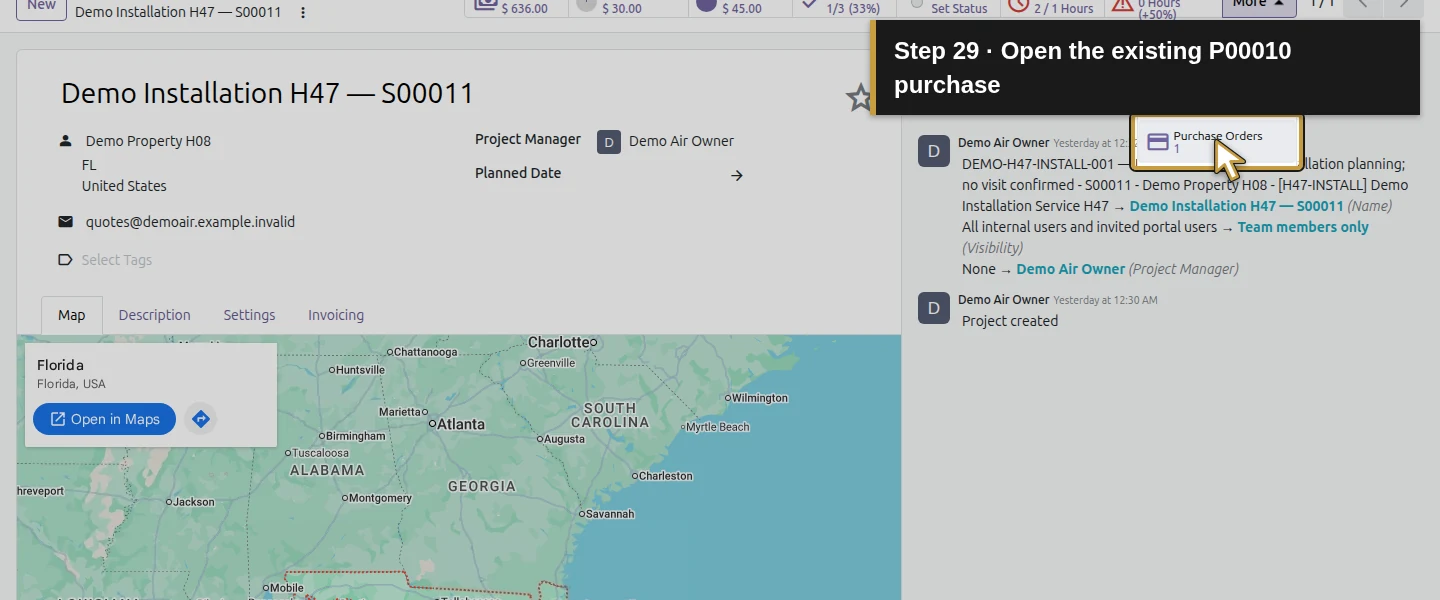Image resolution: width=1440 pixels, height=600 pixels.
Task: Click the SOUTH CAROLINA state label on map
Action: (610, 415)
